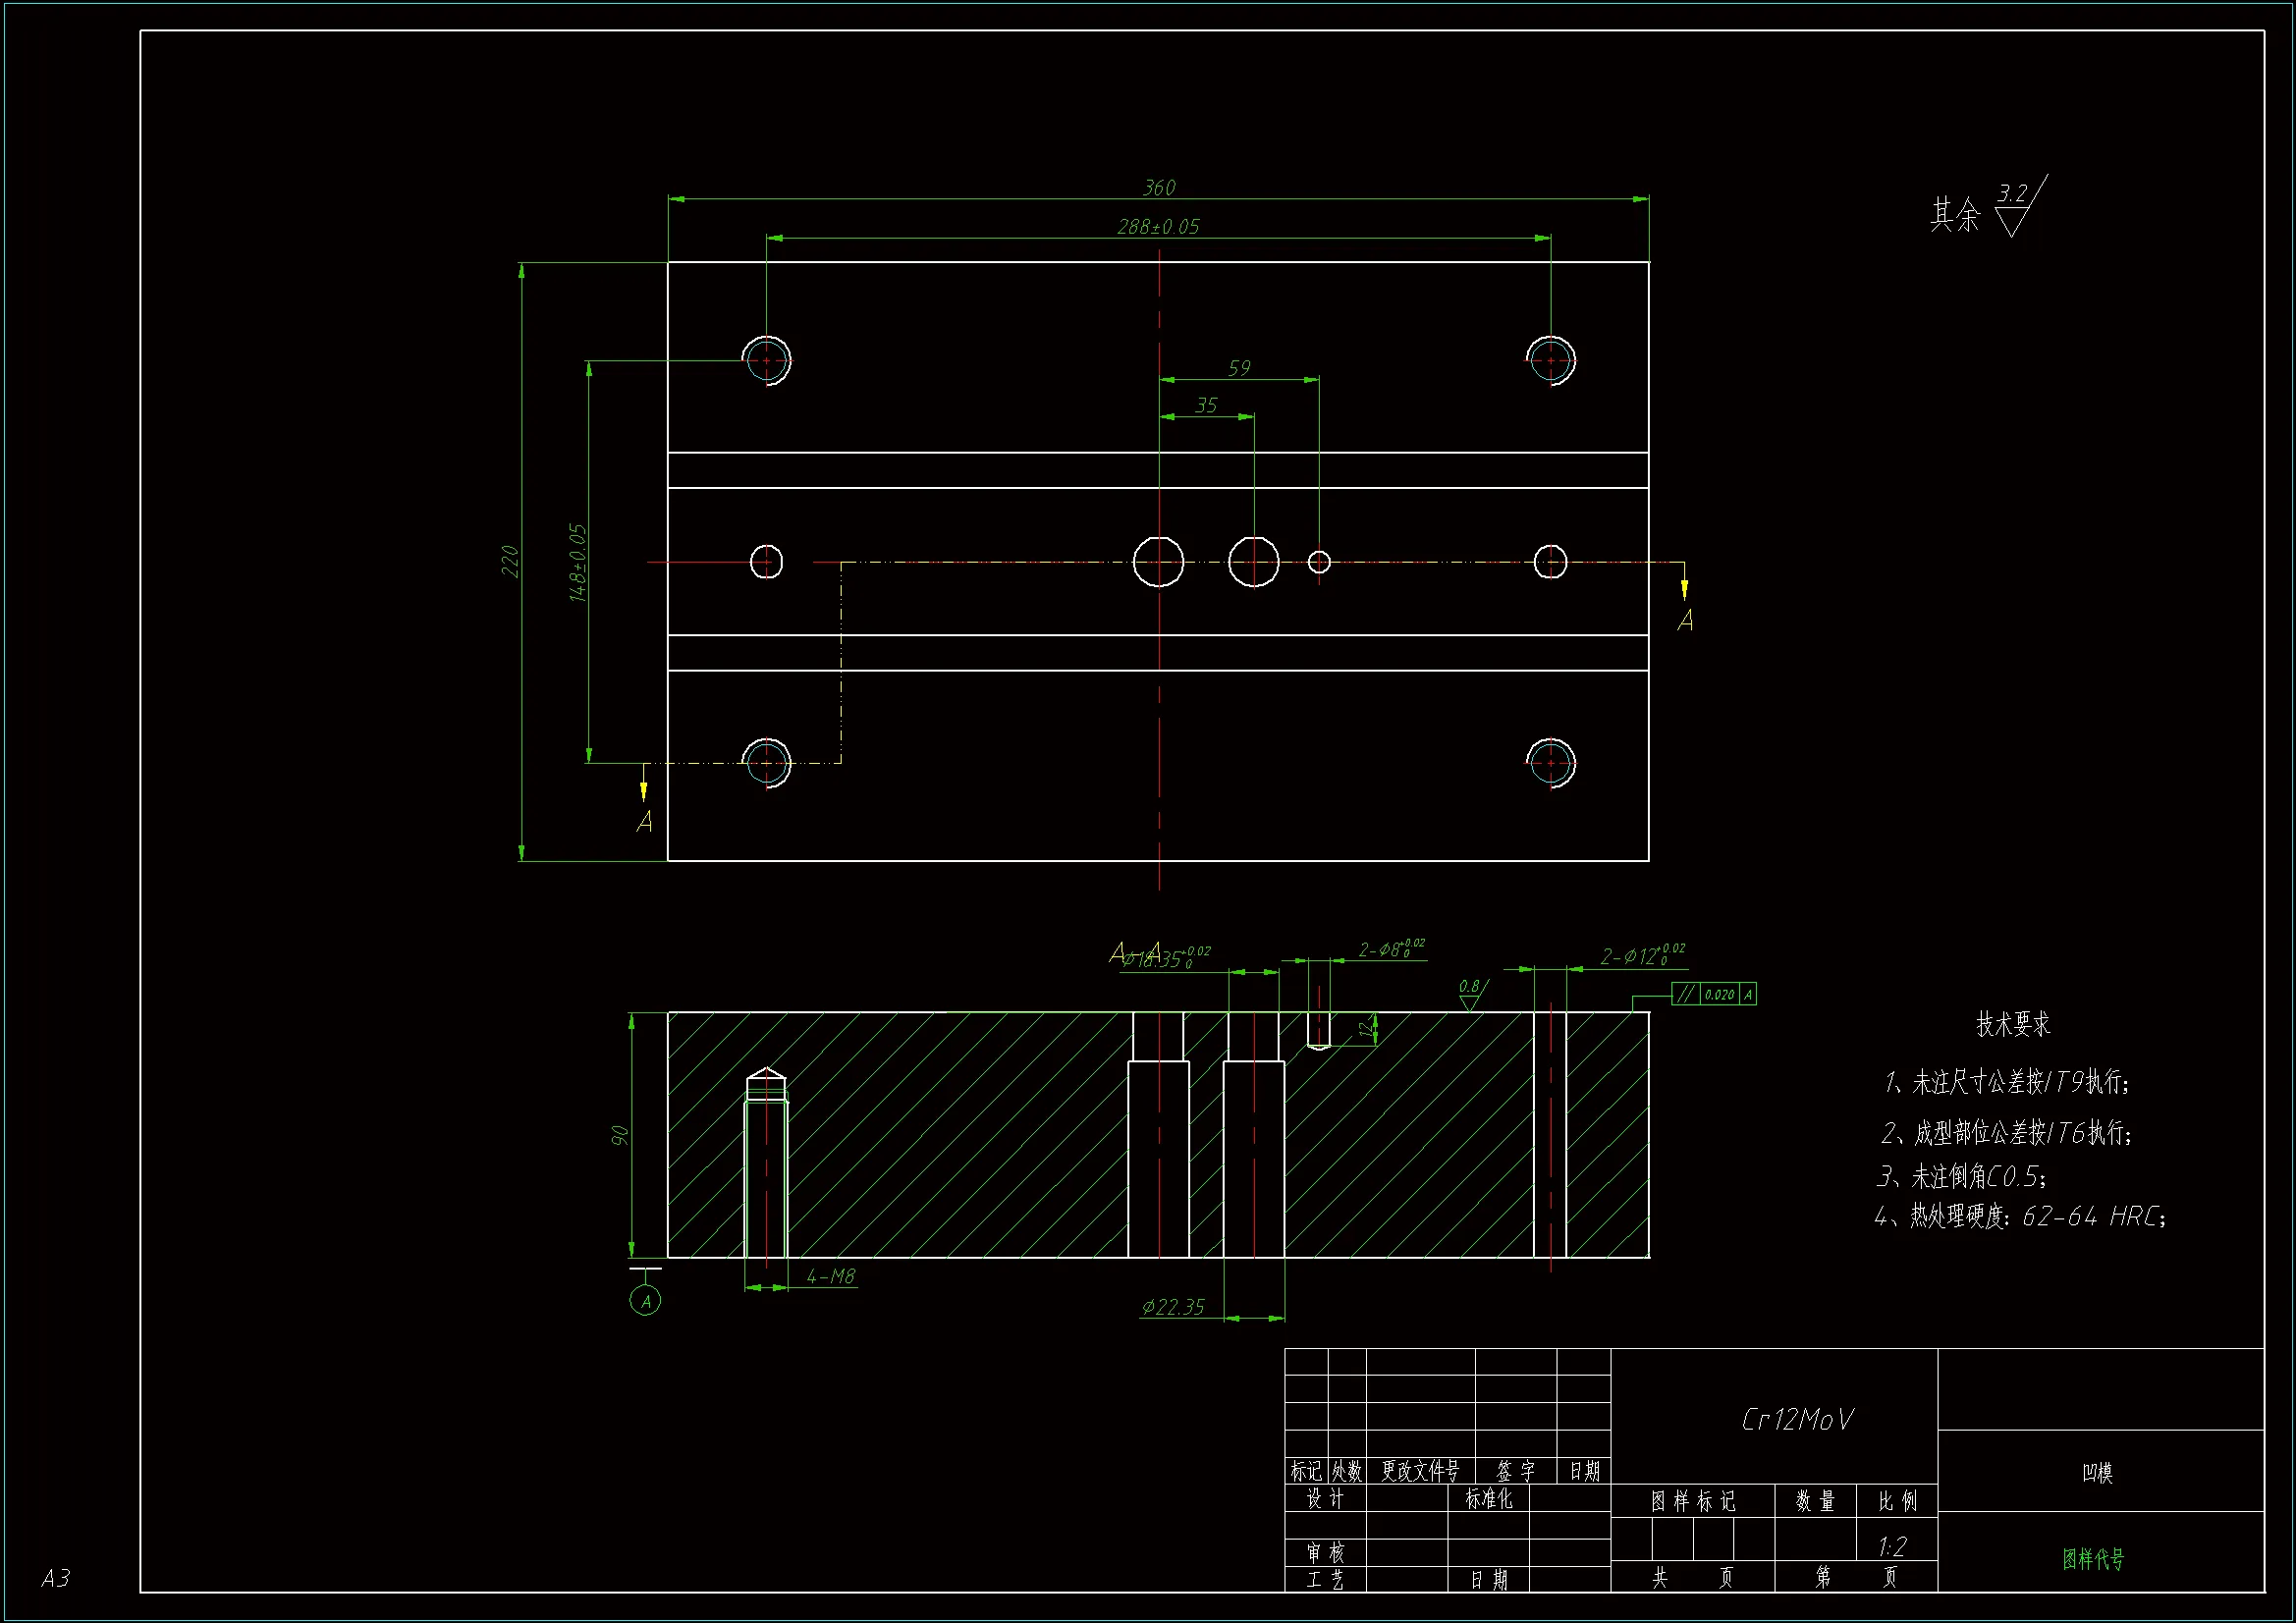Click the green 图样代号 text field

point(2093,1559)
